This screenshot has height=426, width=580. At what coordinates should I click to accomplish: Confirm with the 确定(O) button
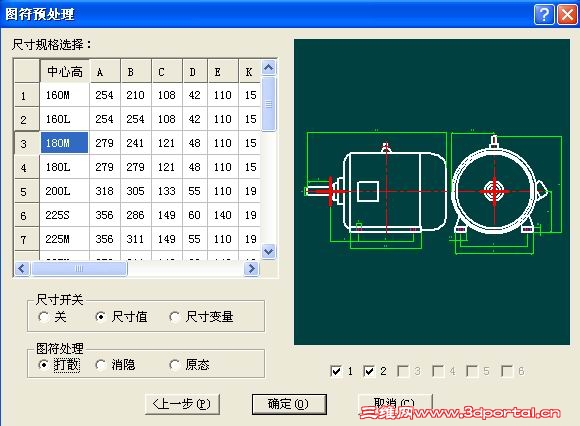pos(289,404)
